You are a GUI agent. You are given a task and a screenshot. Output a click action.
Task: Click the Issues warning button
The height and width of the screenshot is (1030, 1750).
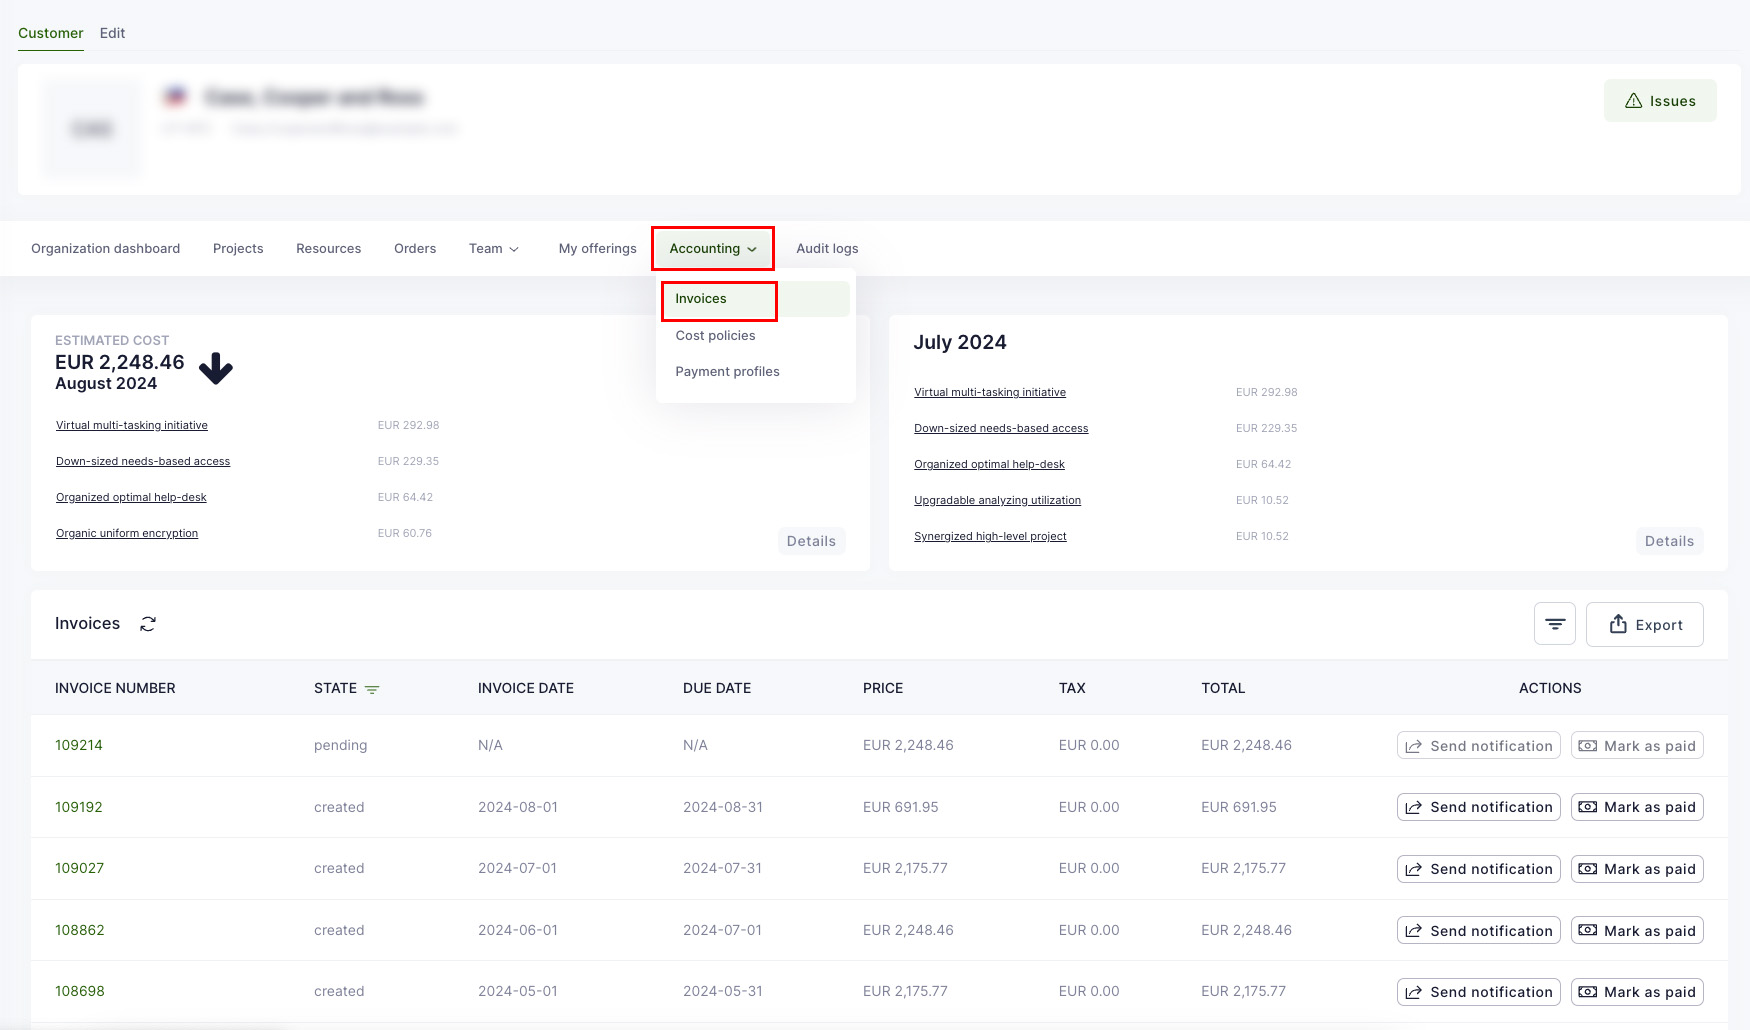point(1659,101)
